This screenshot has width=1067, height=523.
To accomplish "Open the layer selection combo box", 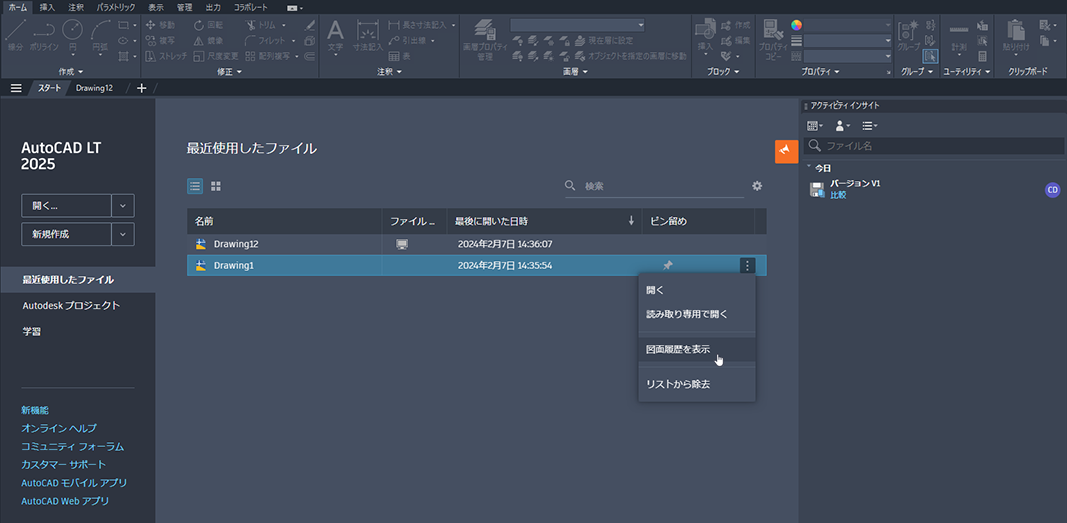I will coord(578,25).
